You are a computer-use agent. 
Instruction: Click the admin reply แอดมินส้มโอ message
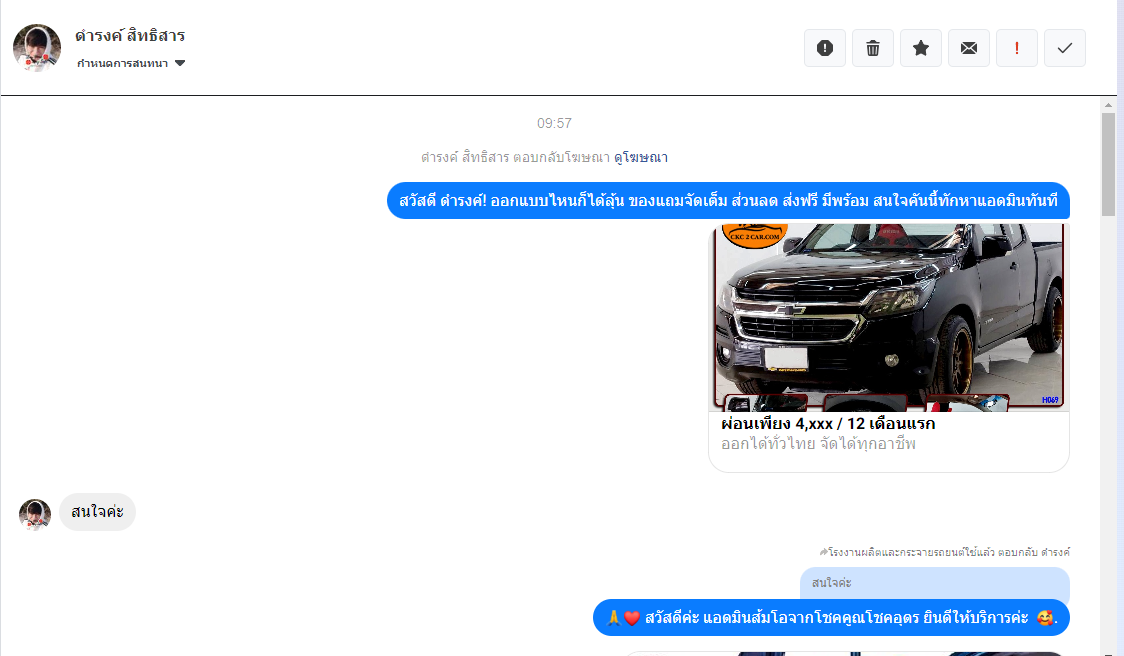click(x=832, y=617)
